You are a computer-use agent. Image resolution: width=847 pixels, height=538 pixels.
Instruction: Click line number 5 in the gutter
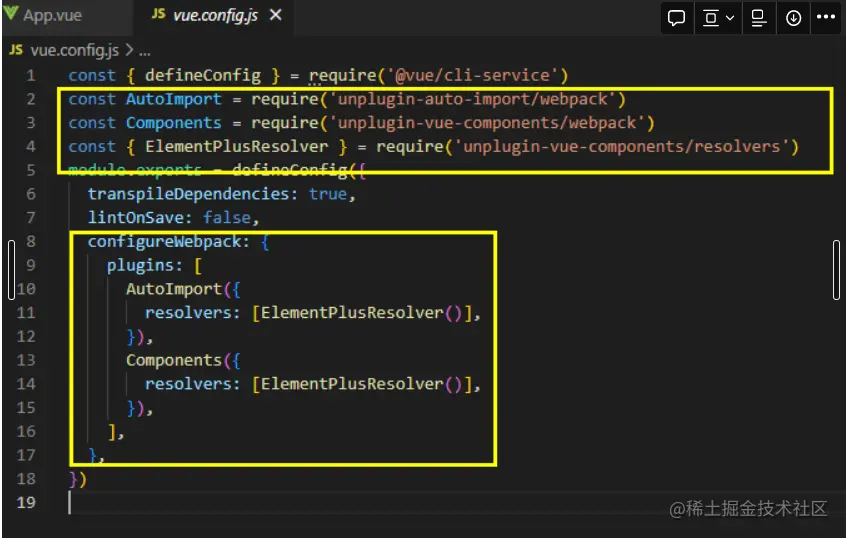[x=31, y=170]
